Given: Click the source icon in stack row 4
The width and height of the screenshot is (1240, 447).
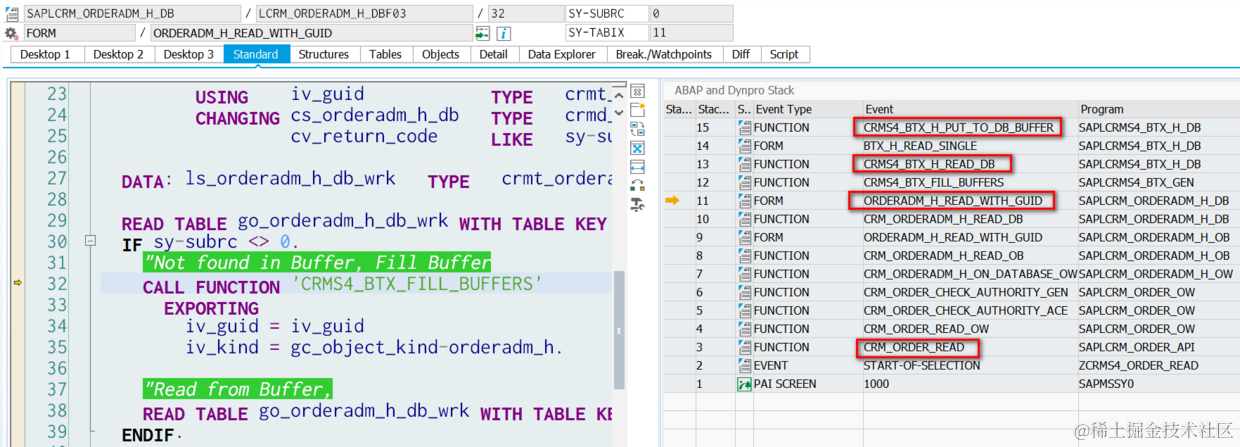Looking at the screenshot, I should tap(744, 328).
